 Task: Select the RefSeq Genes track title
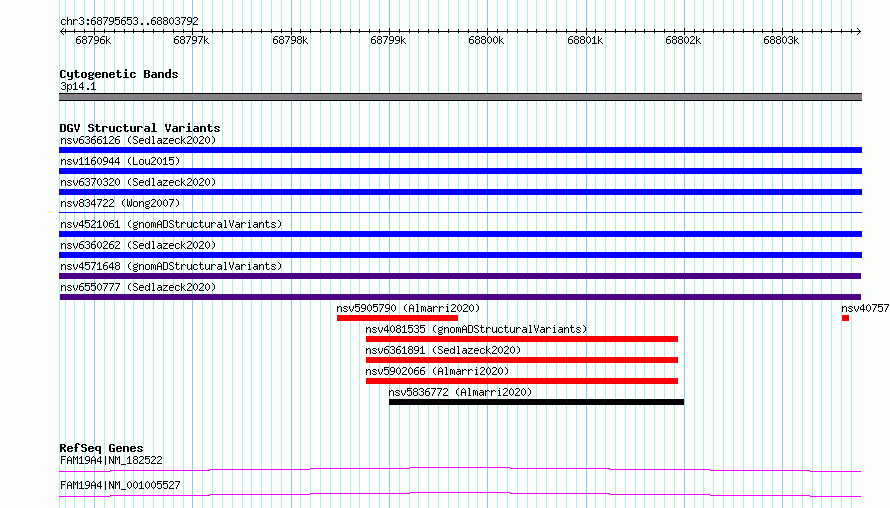tap(101, 448)
